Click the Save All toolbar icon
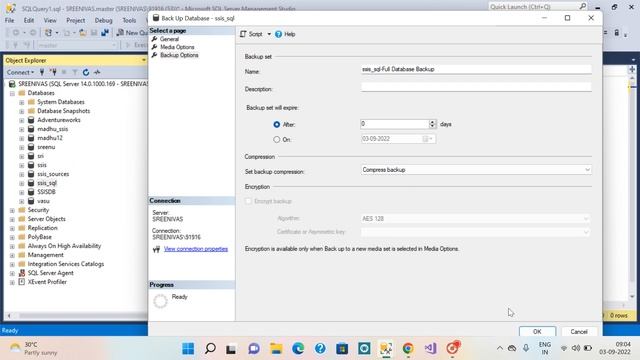 [x=105, y=33]
